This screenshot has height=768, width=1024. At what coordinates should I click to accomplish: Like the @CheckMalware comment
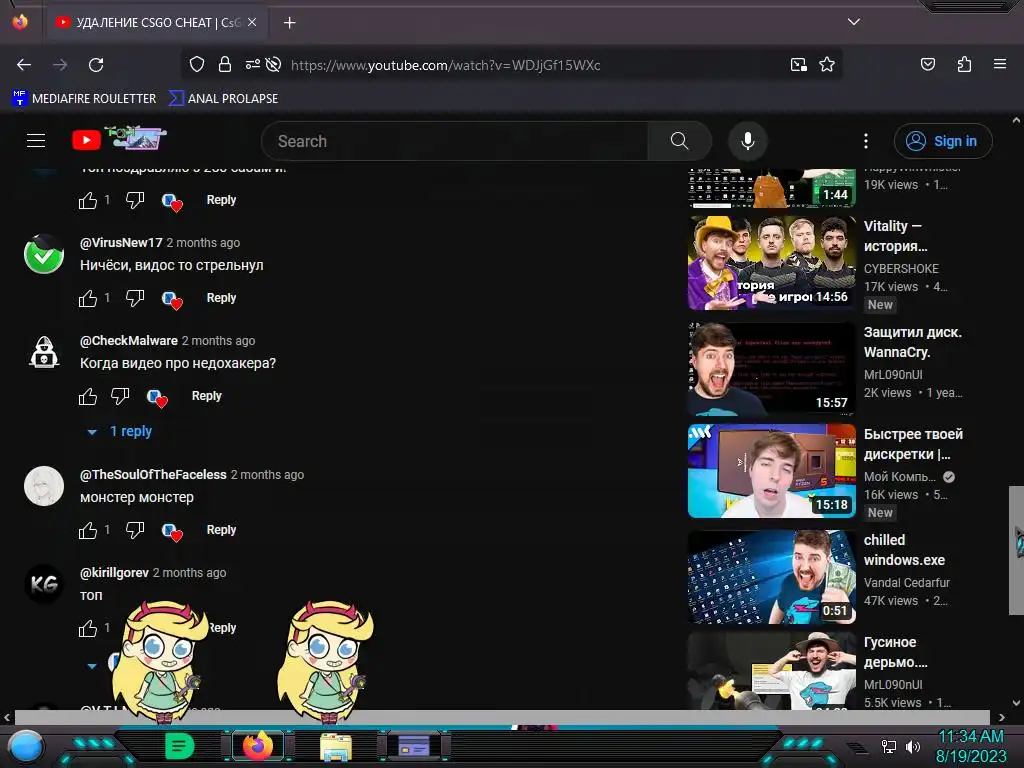pos(88,396)
